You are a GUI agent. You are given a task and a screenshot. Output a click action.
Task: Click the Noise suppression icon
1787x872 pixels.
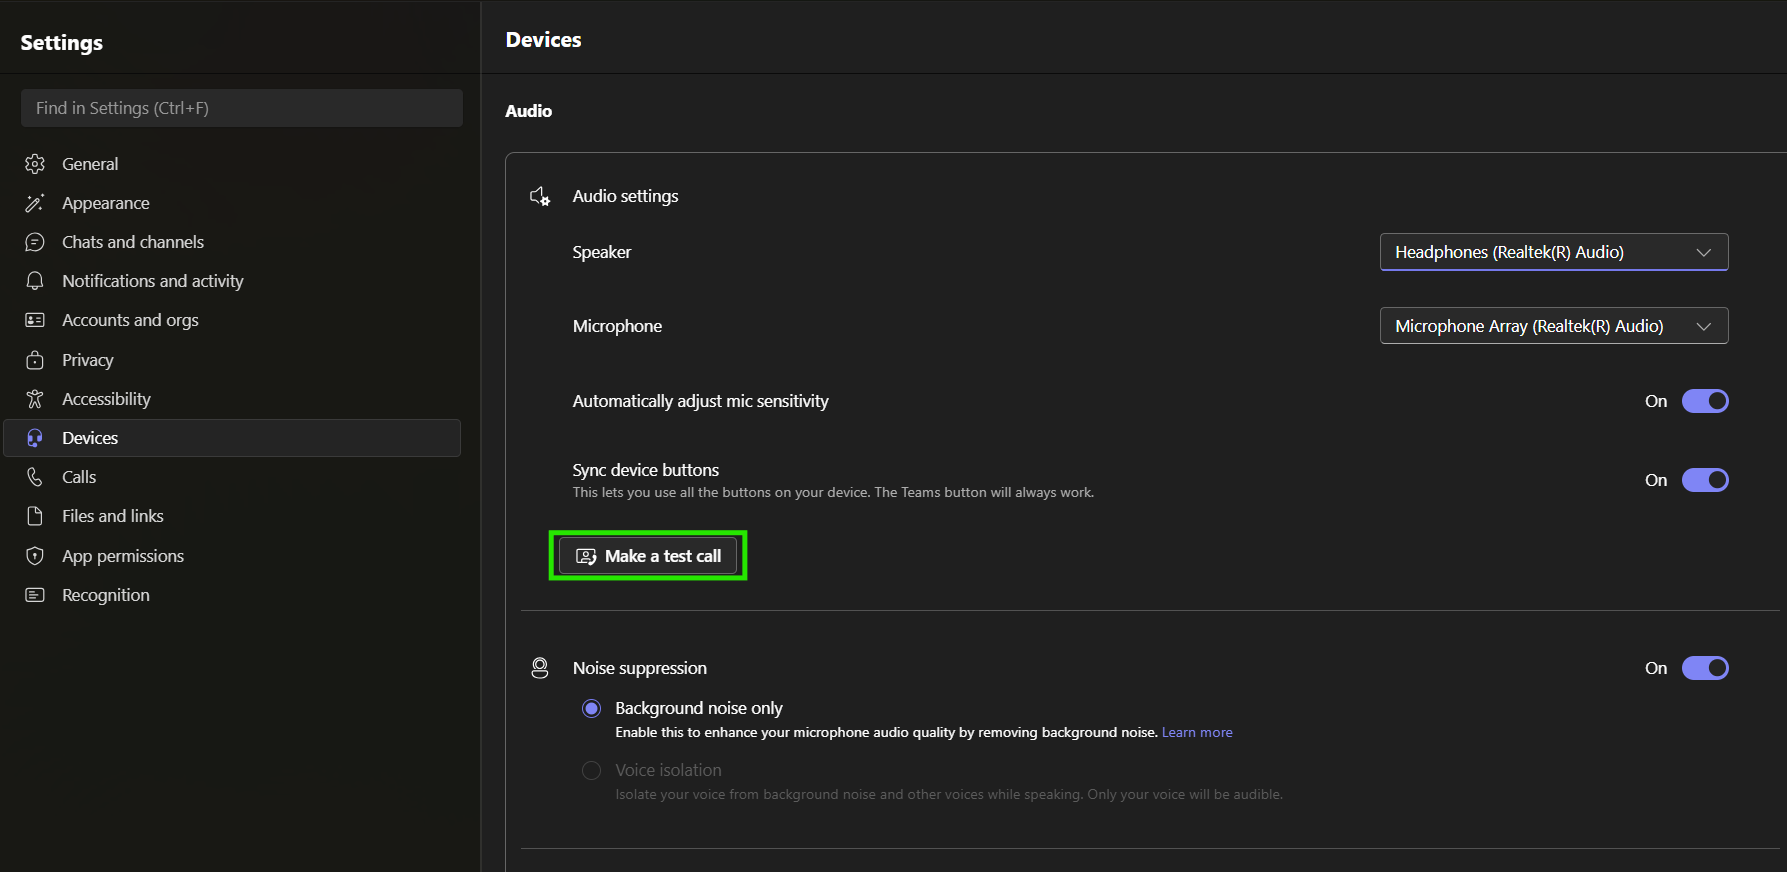[540, 668]
